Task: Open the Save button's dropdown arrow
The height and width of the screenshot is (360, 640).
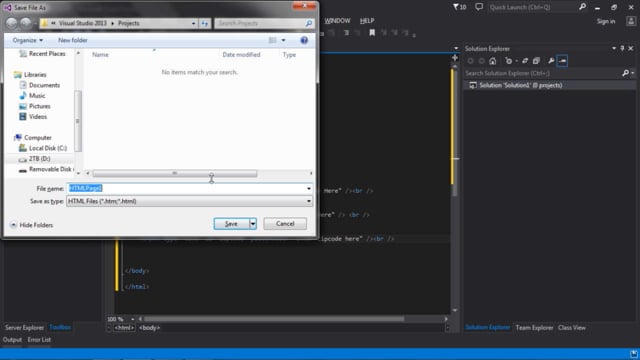Action: [x=253, y=224]
